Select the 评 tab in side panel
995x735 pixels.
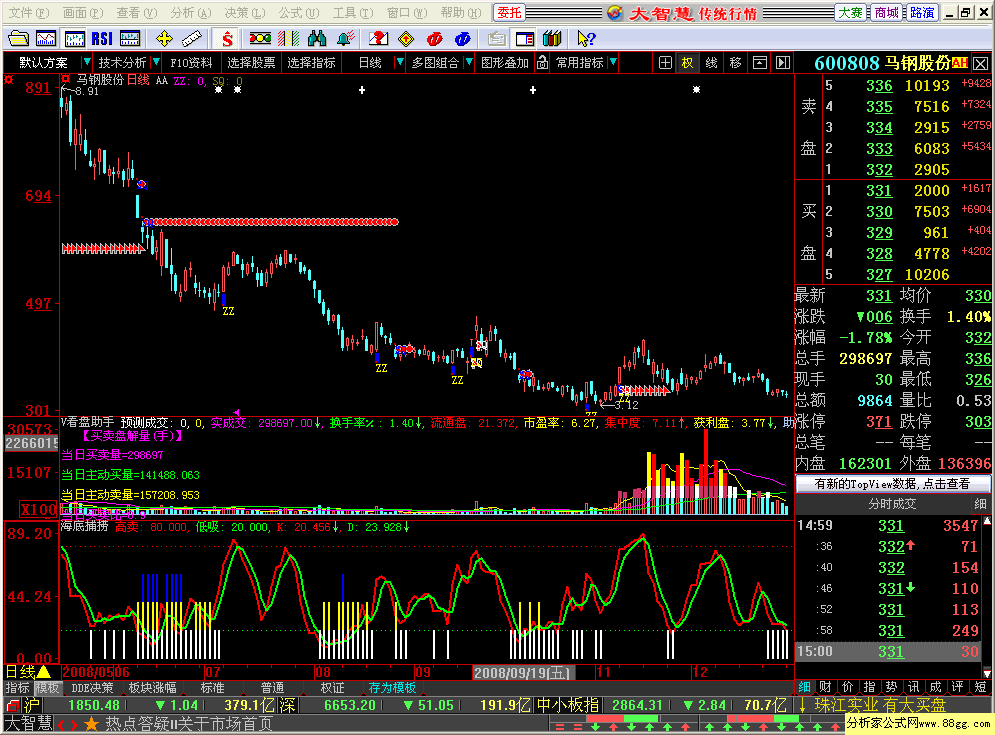click(958, 687)
